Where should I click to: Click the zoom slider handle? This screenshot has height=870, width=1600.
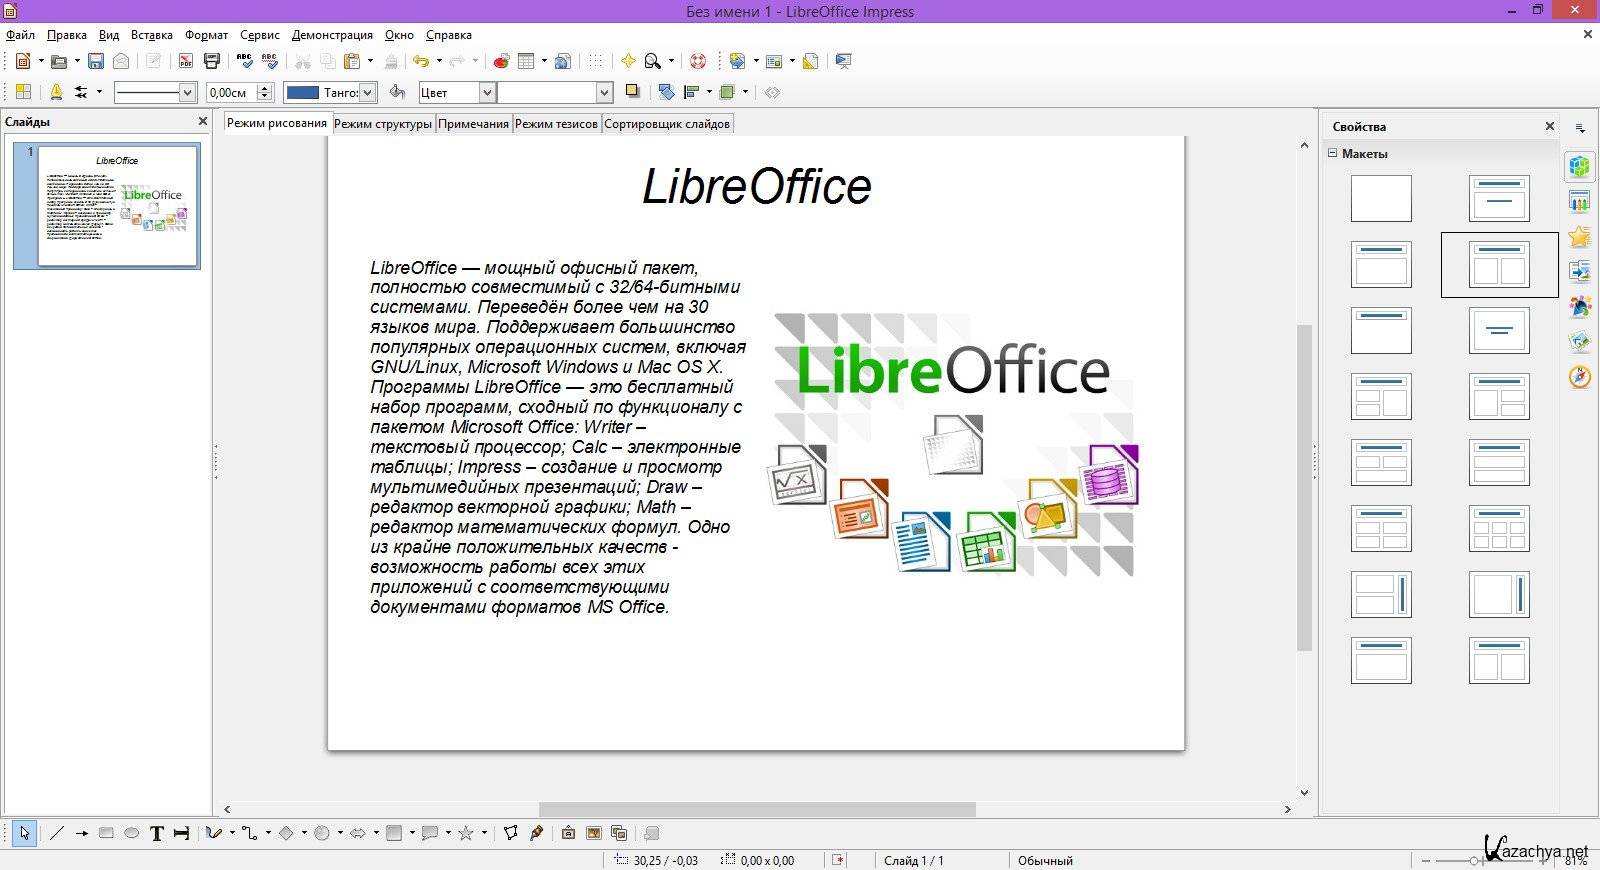point(1476,860)
